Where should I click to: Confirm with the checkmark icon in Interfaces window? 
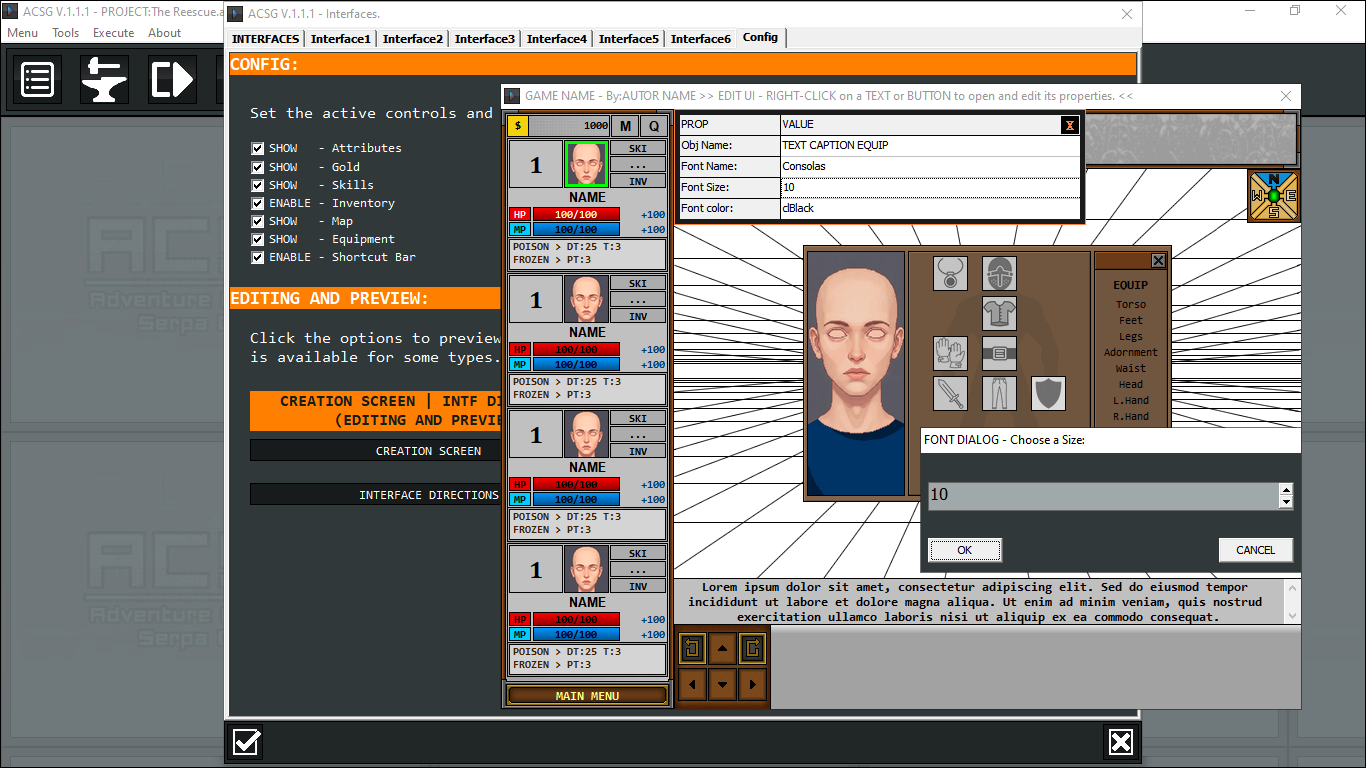[x=247, y=742]
